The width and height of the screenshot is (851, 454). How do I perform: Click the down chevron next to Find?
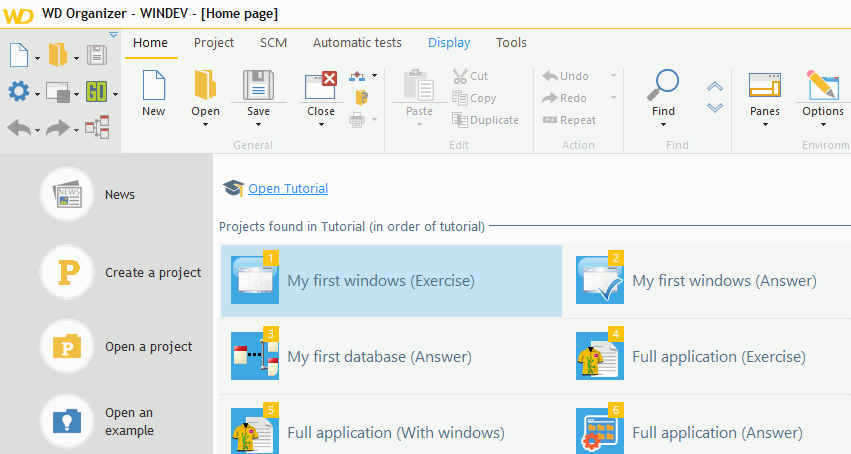[715, 107]
